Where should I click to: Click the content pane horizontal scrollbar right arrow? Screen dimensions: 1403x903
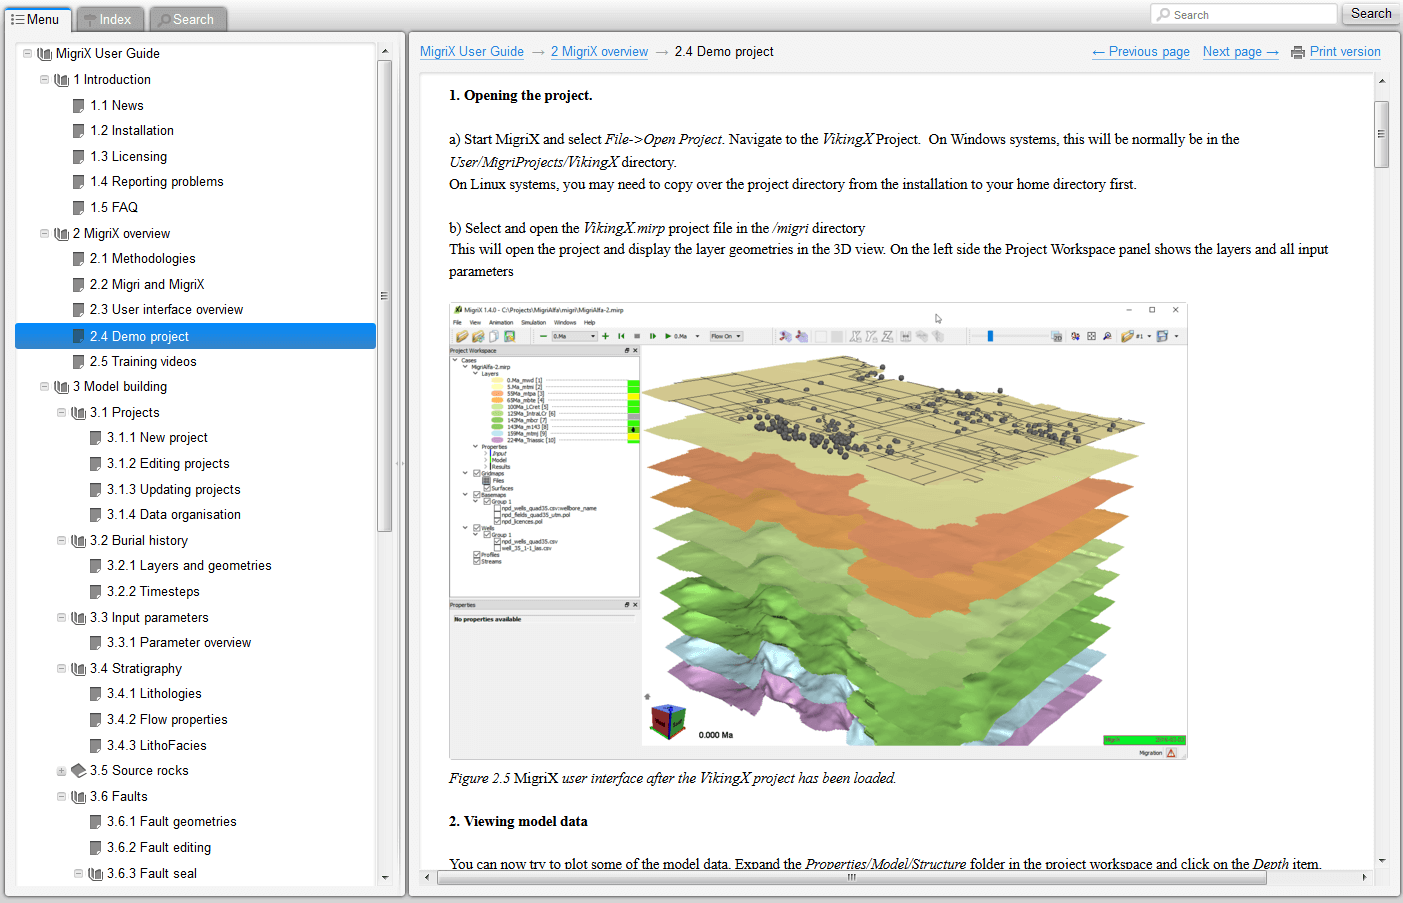click(1364, 877)
